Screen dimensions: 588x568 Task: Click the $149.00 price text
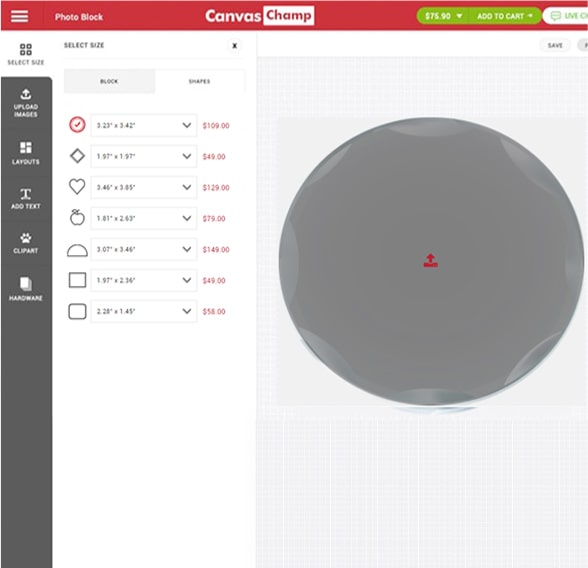click(x=216, y=250)
